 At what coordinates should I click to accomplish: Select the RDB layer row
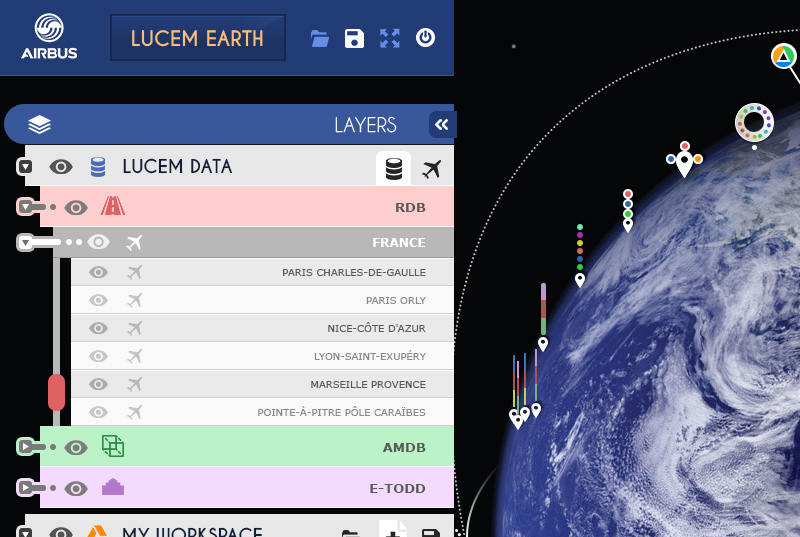click(x=247, y=207)
